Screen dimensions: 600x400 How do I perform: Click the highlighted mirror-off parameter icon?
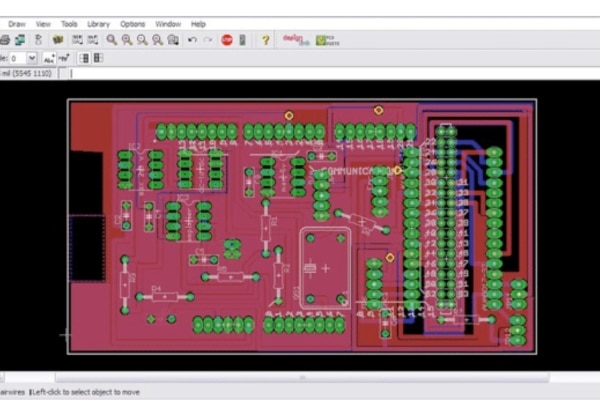(x=84, y=58)
